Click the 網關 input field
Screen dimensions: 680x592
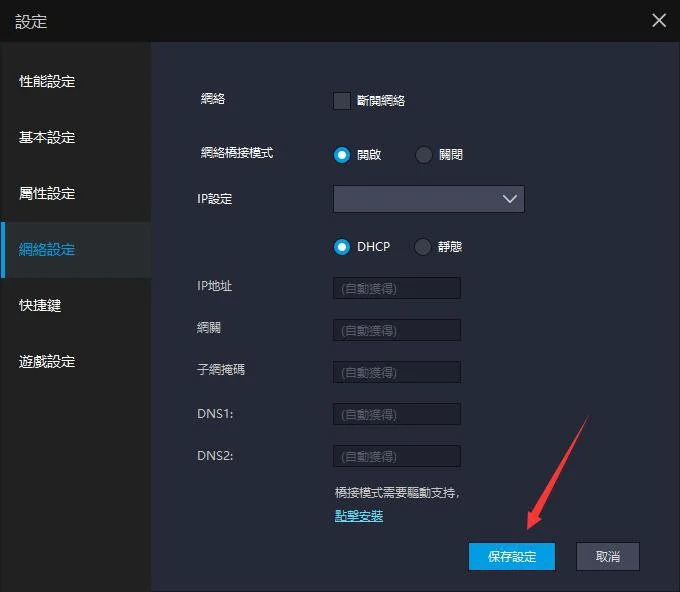(x=397, y=330)
